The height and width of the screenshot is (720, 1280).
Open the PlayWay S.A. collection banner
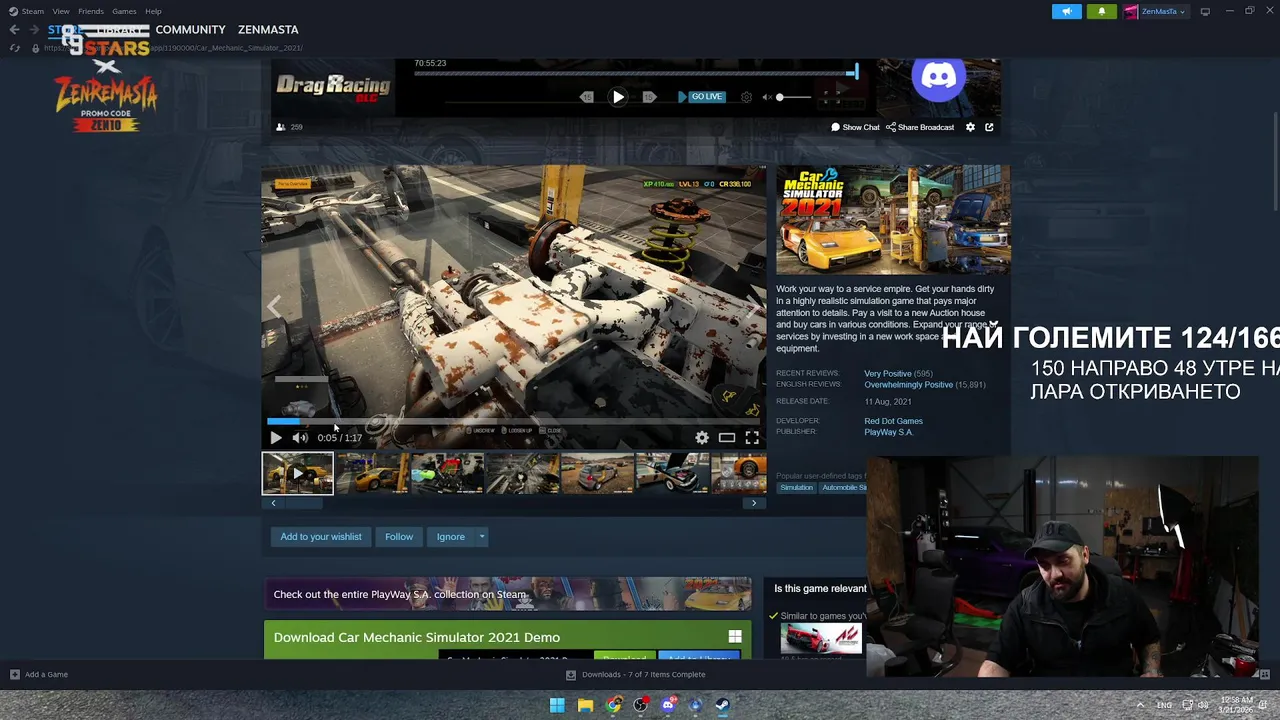[x=507, y=594]
